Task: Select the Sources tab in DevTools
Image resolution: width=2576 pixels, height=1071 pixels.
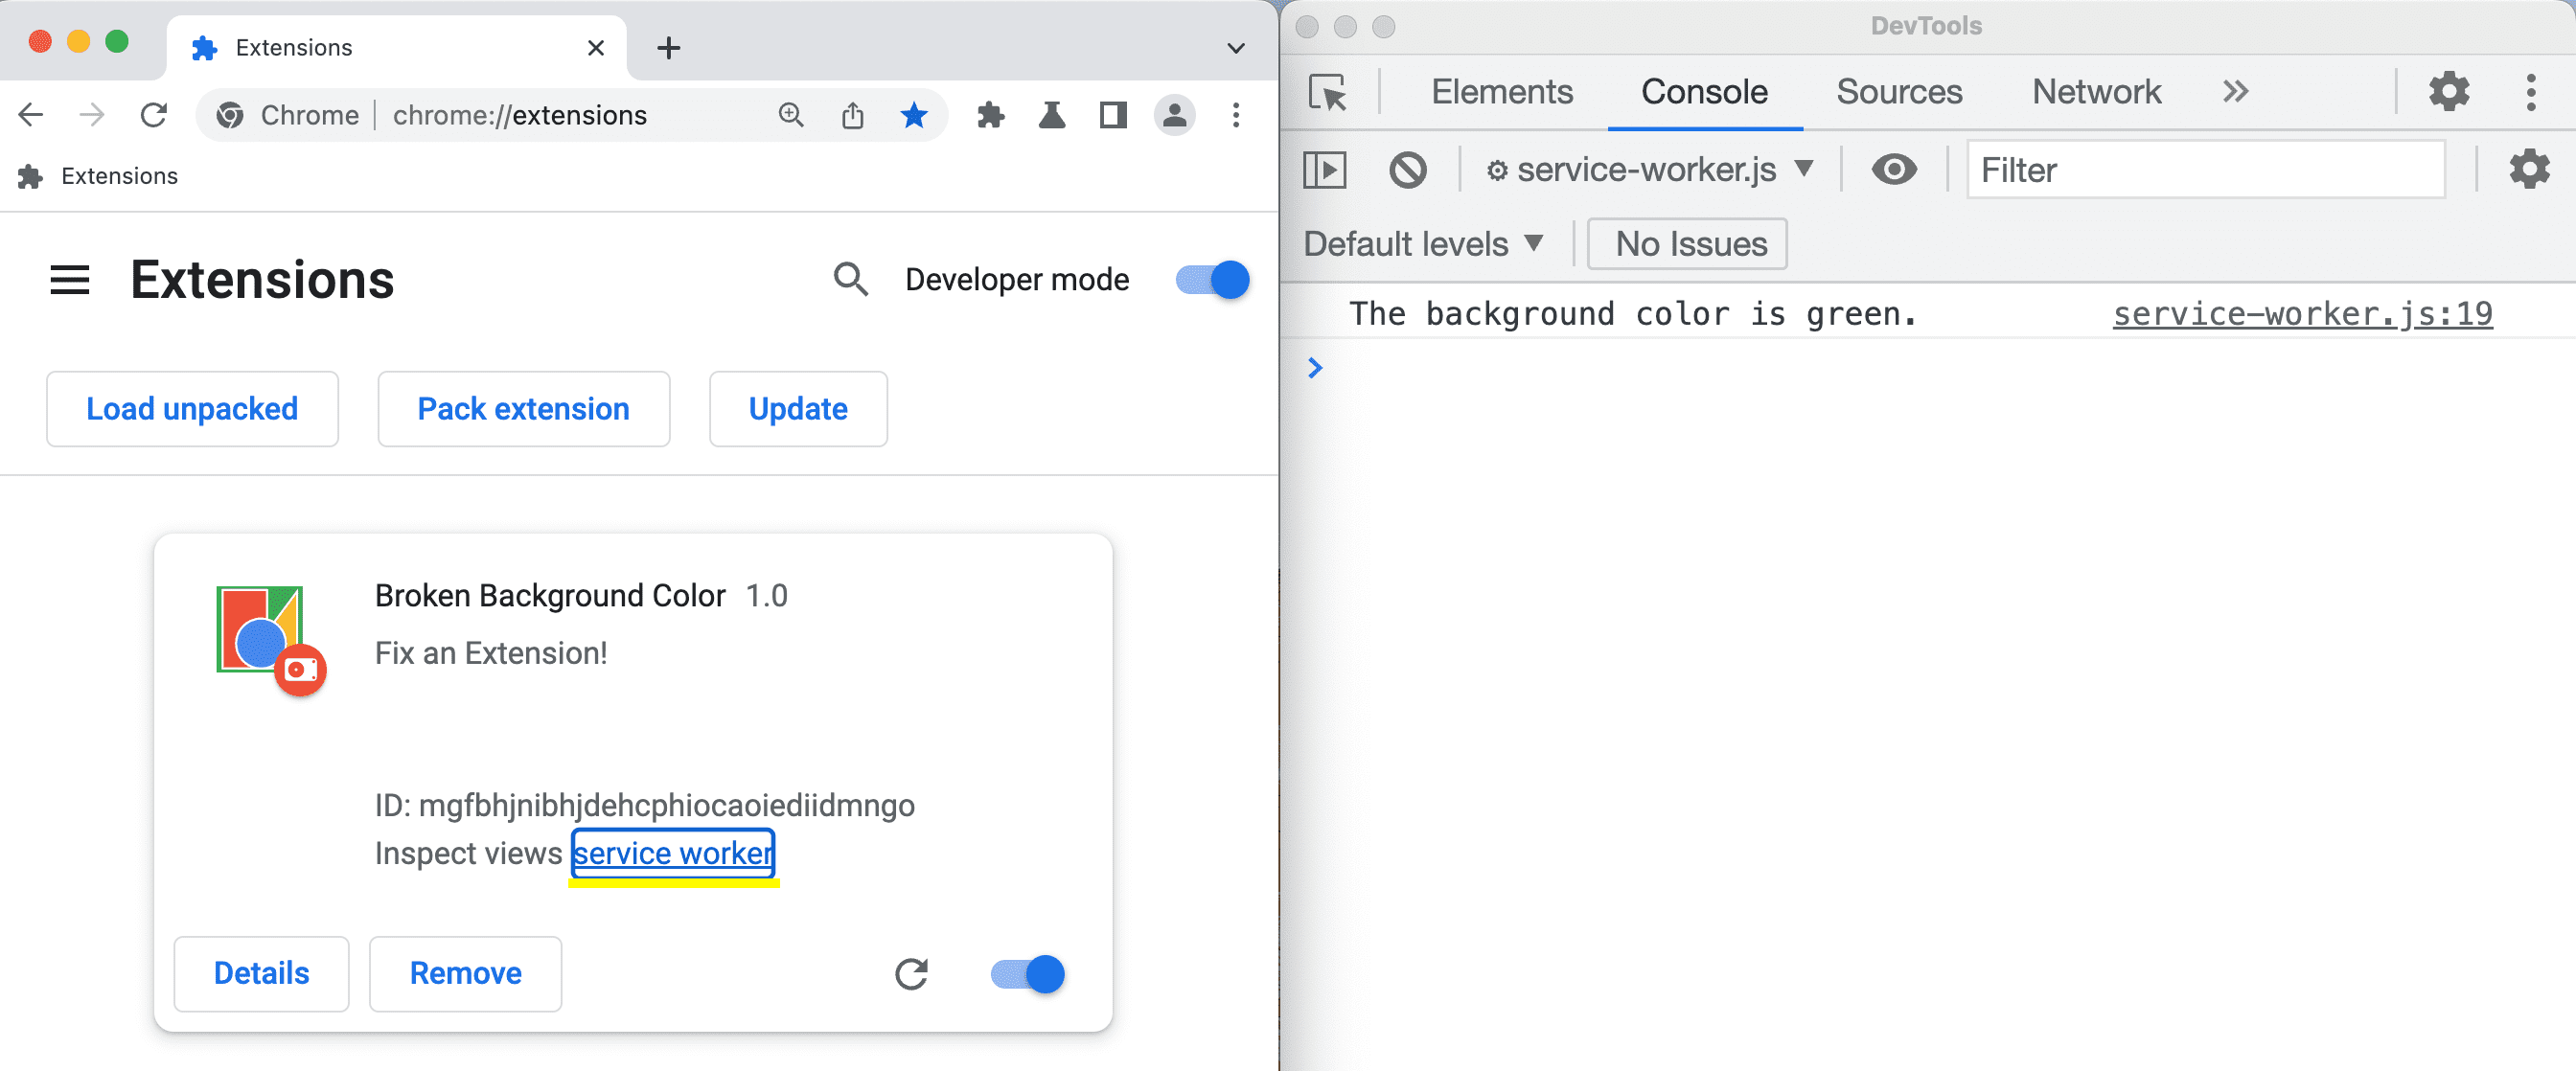Action: (1899, 92)
